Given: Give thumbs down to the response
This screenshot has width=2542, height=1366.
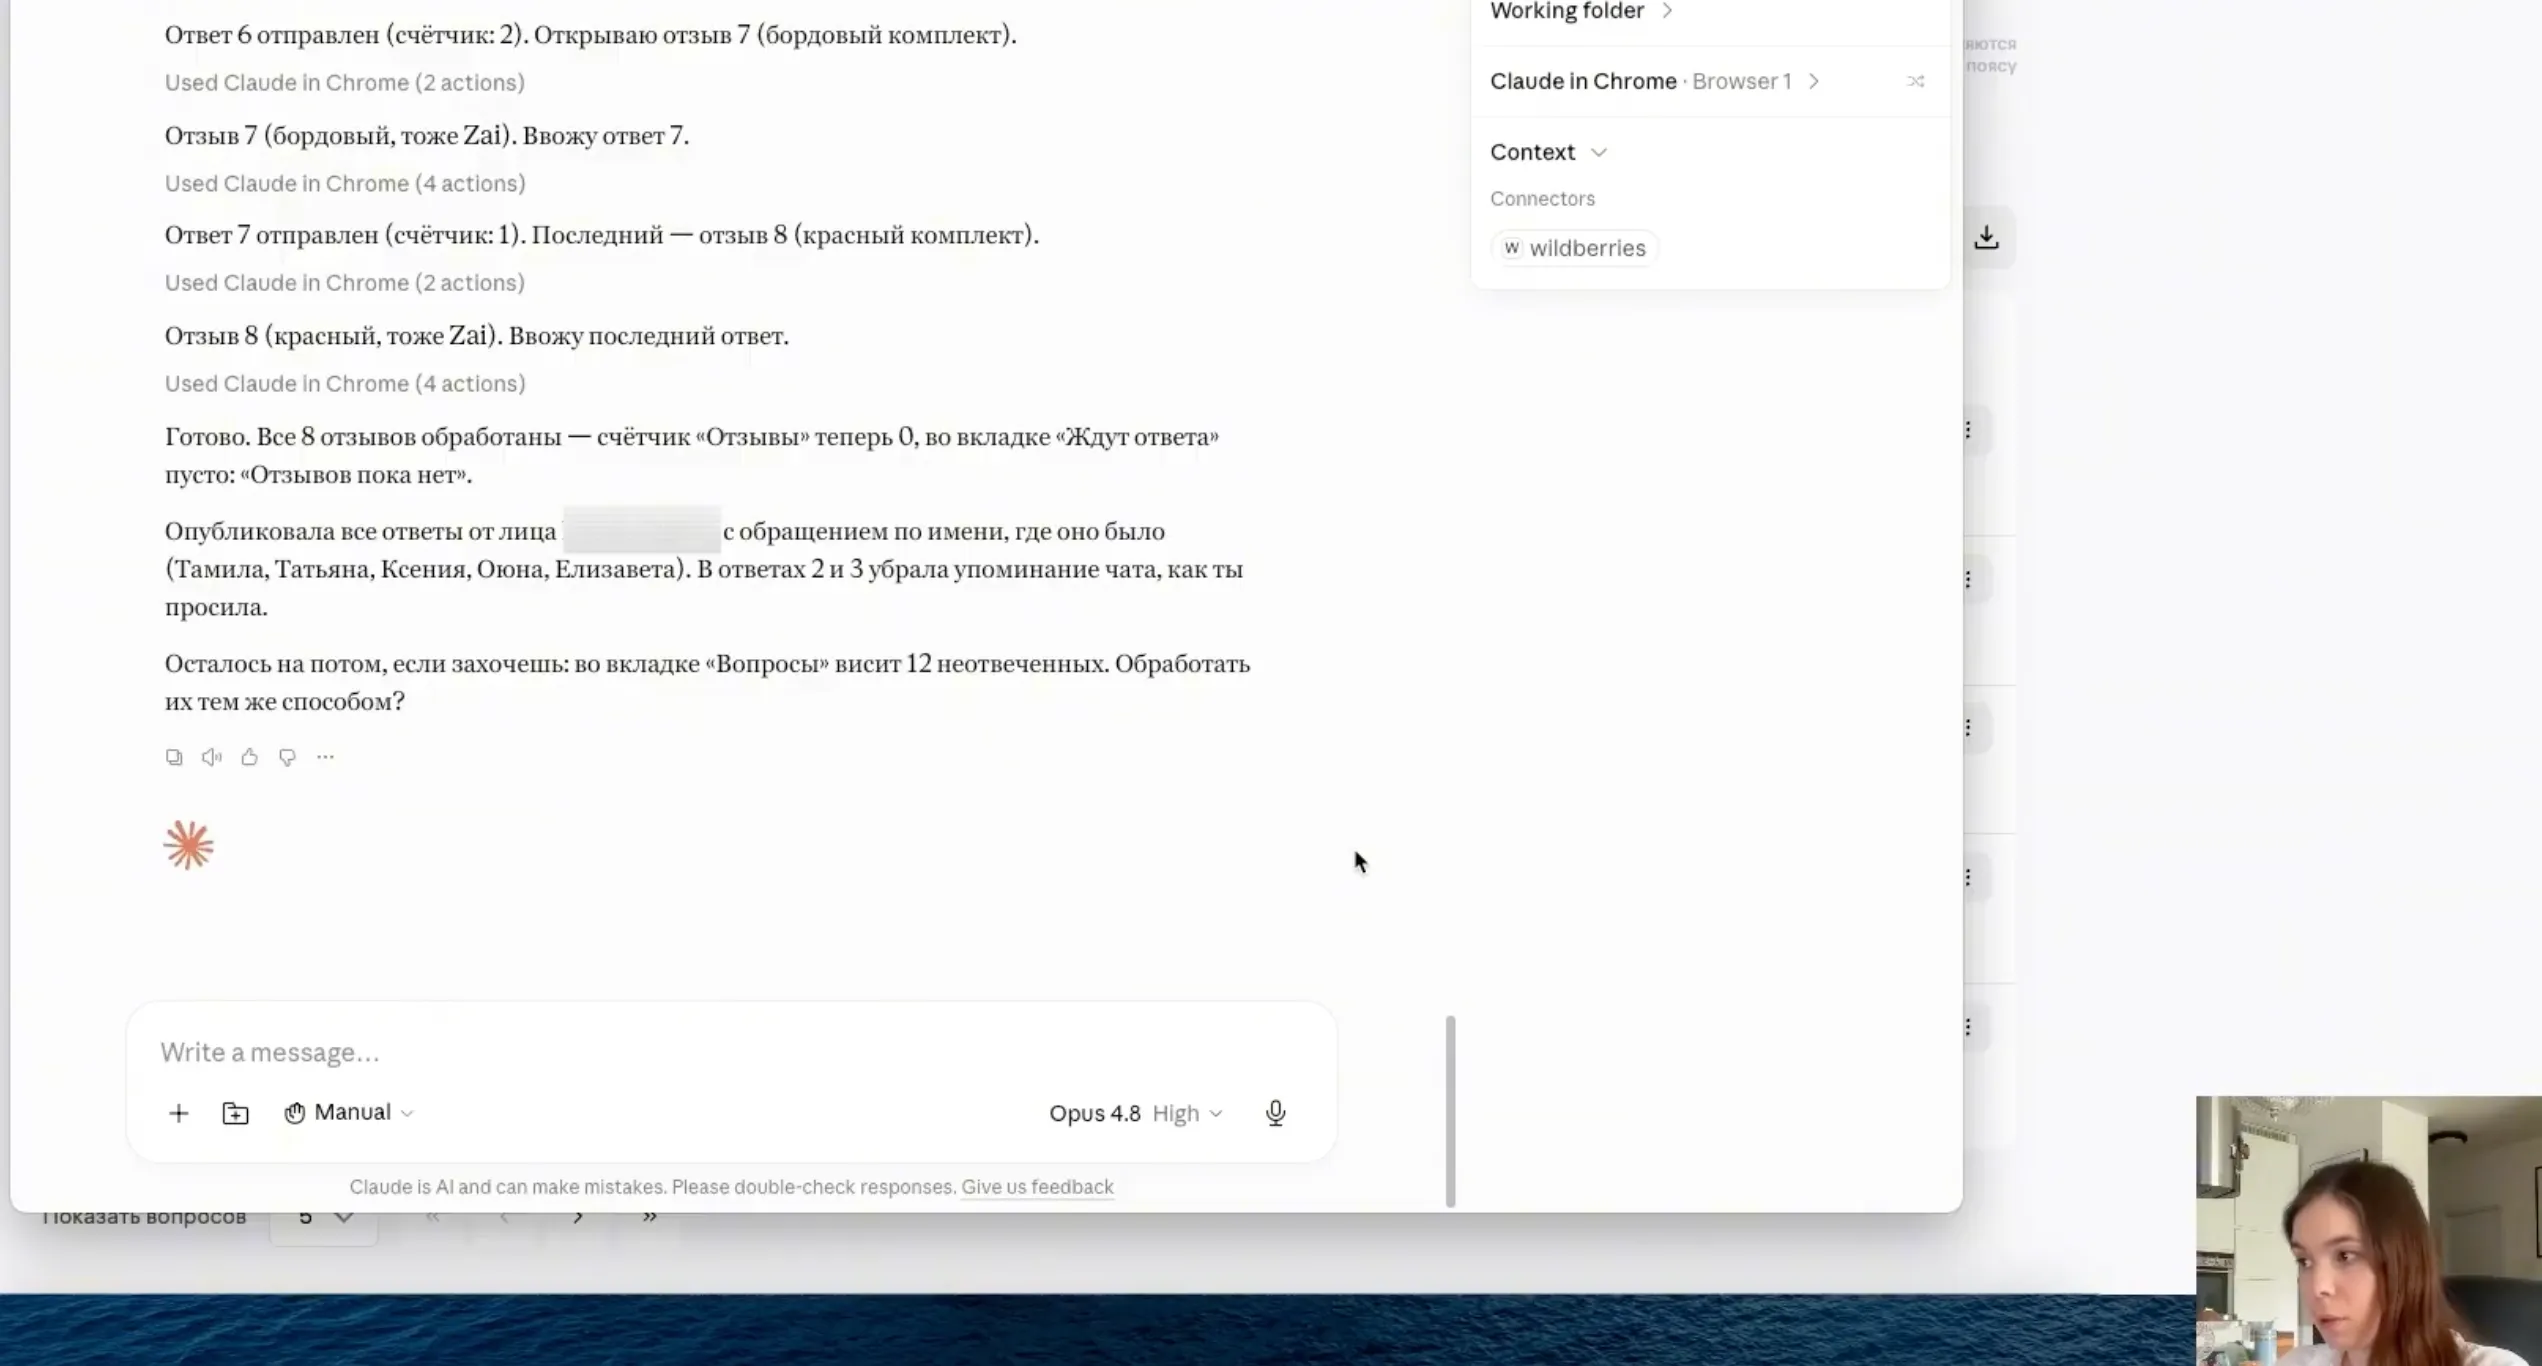Looking at the screenshot, I should [x=288, y=757].
